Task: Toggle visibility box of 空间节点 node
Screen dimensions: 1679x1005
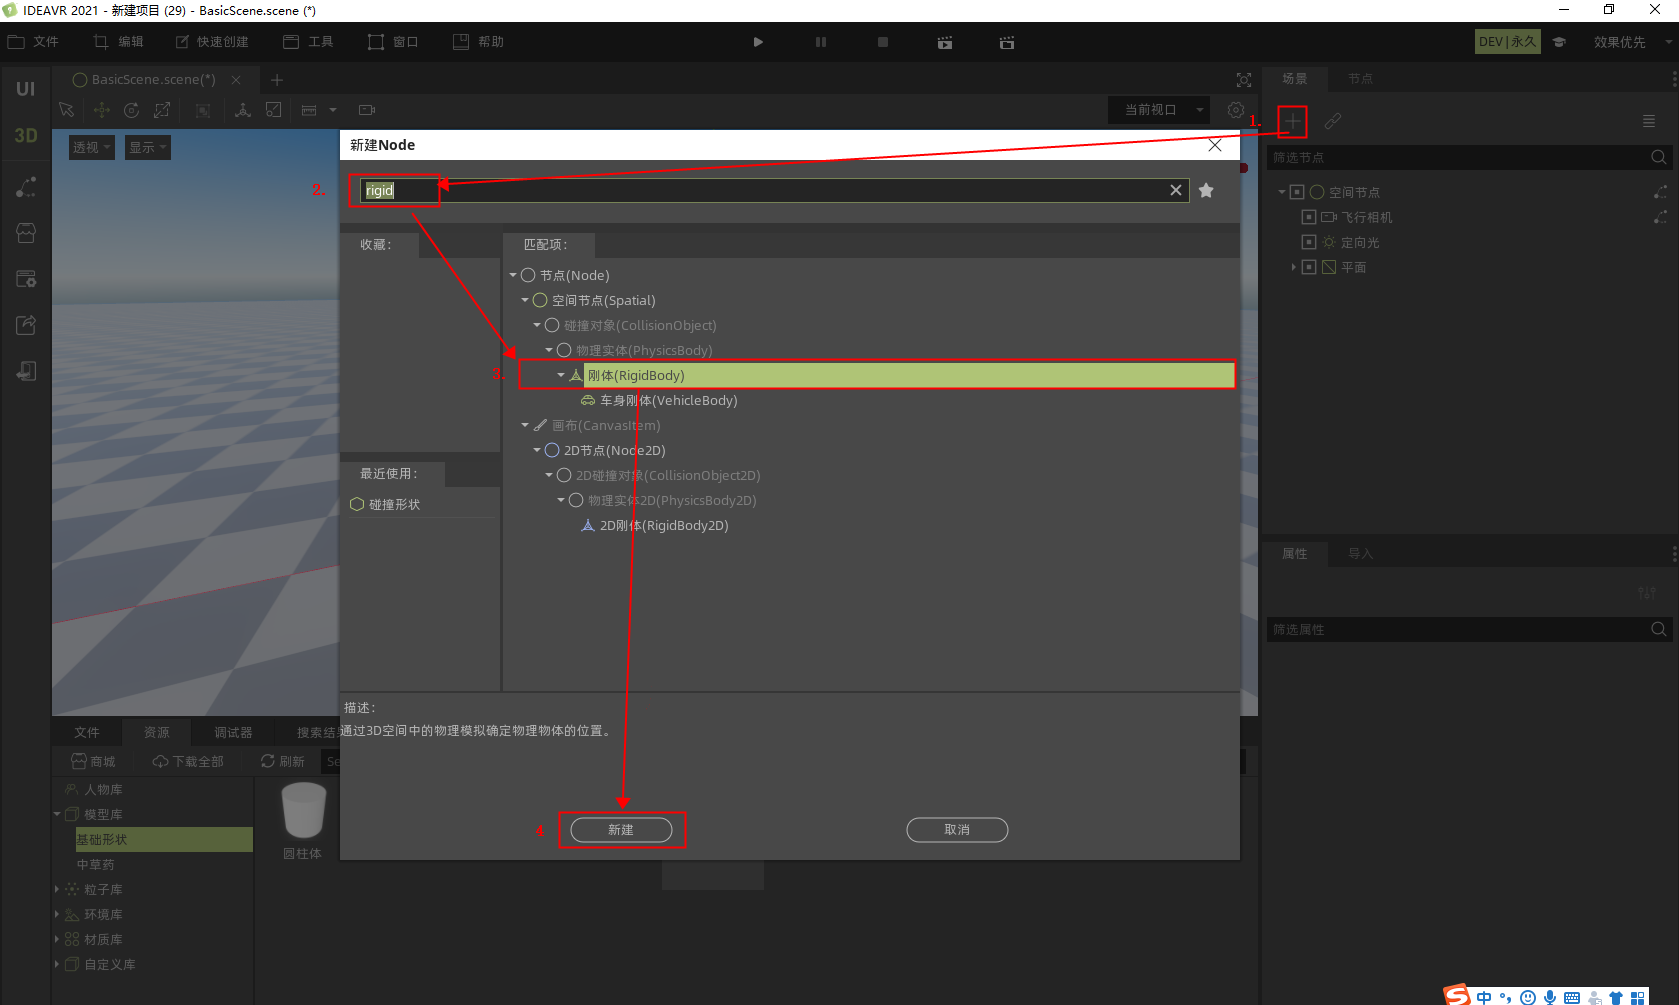Action: 1297,192
